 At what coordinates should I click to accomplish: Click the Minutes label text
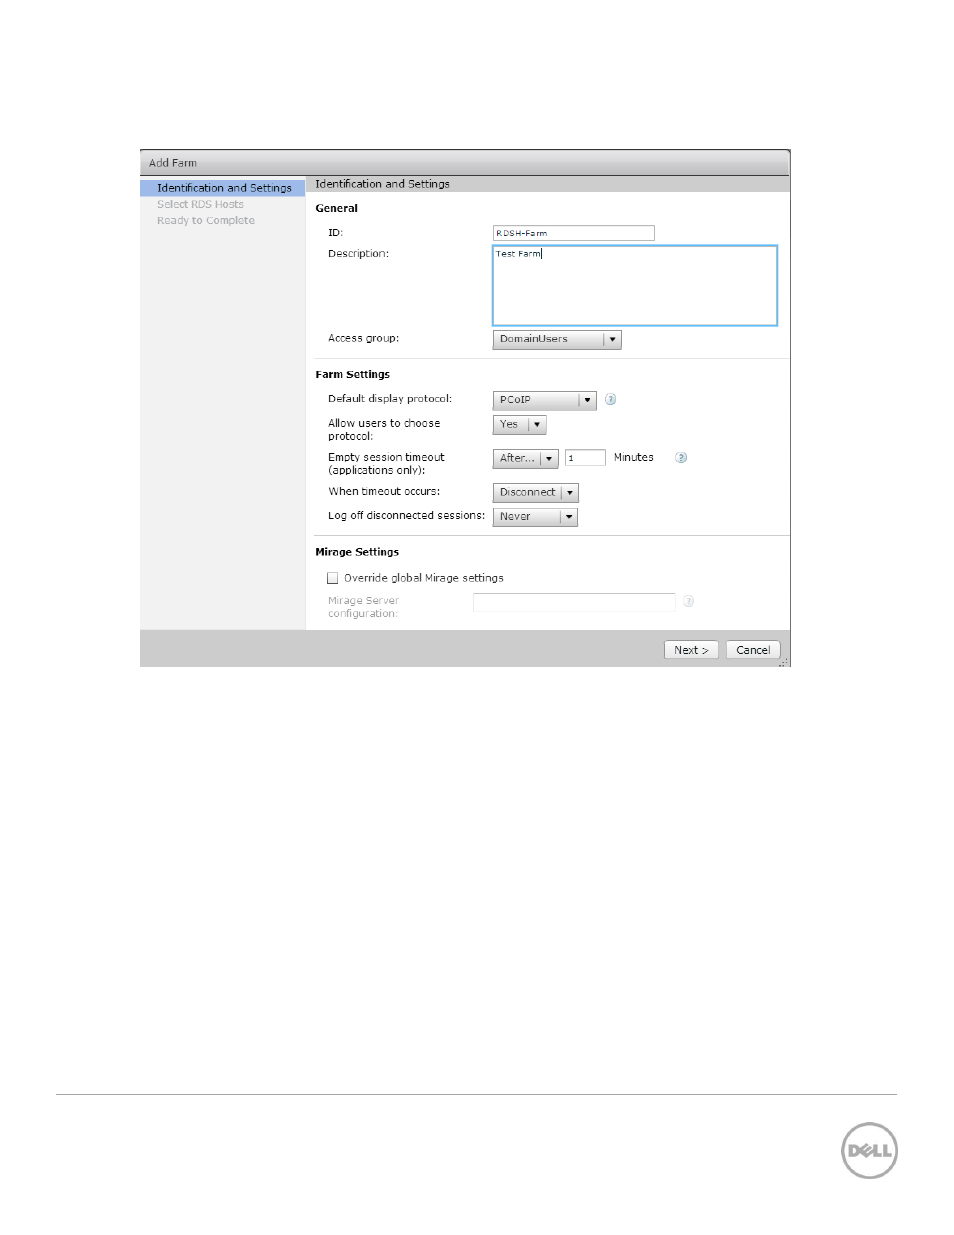point(634,458)
